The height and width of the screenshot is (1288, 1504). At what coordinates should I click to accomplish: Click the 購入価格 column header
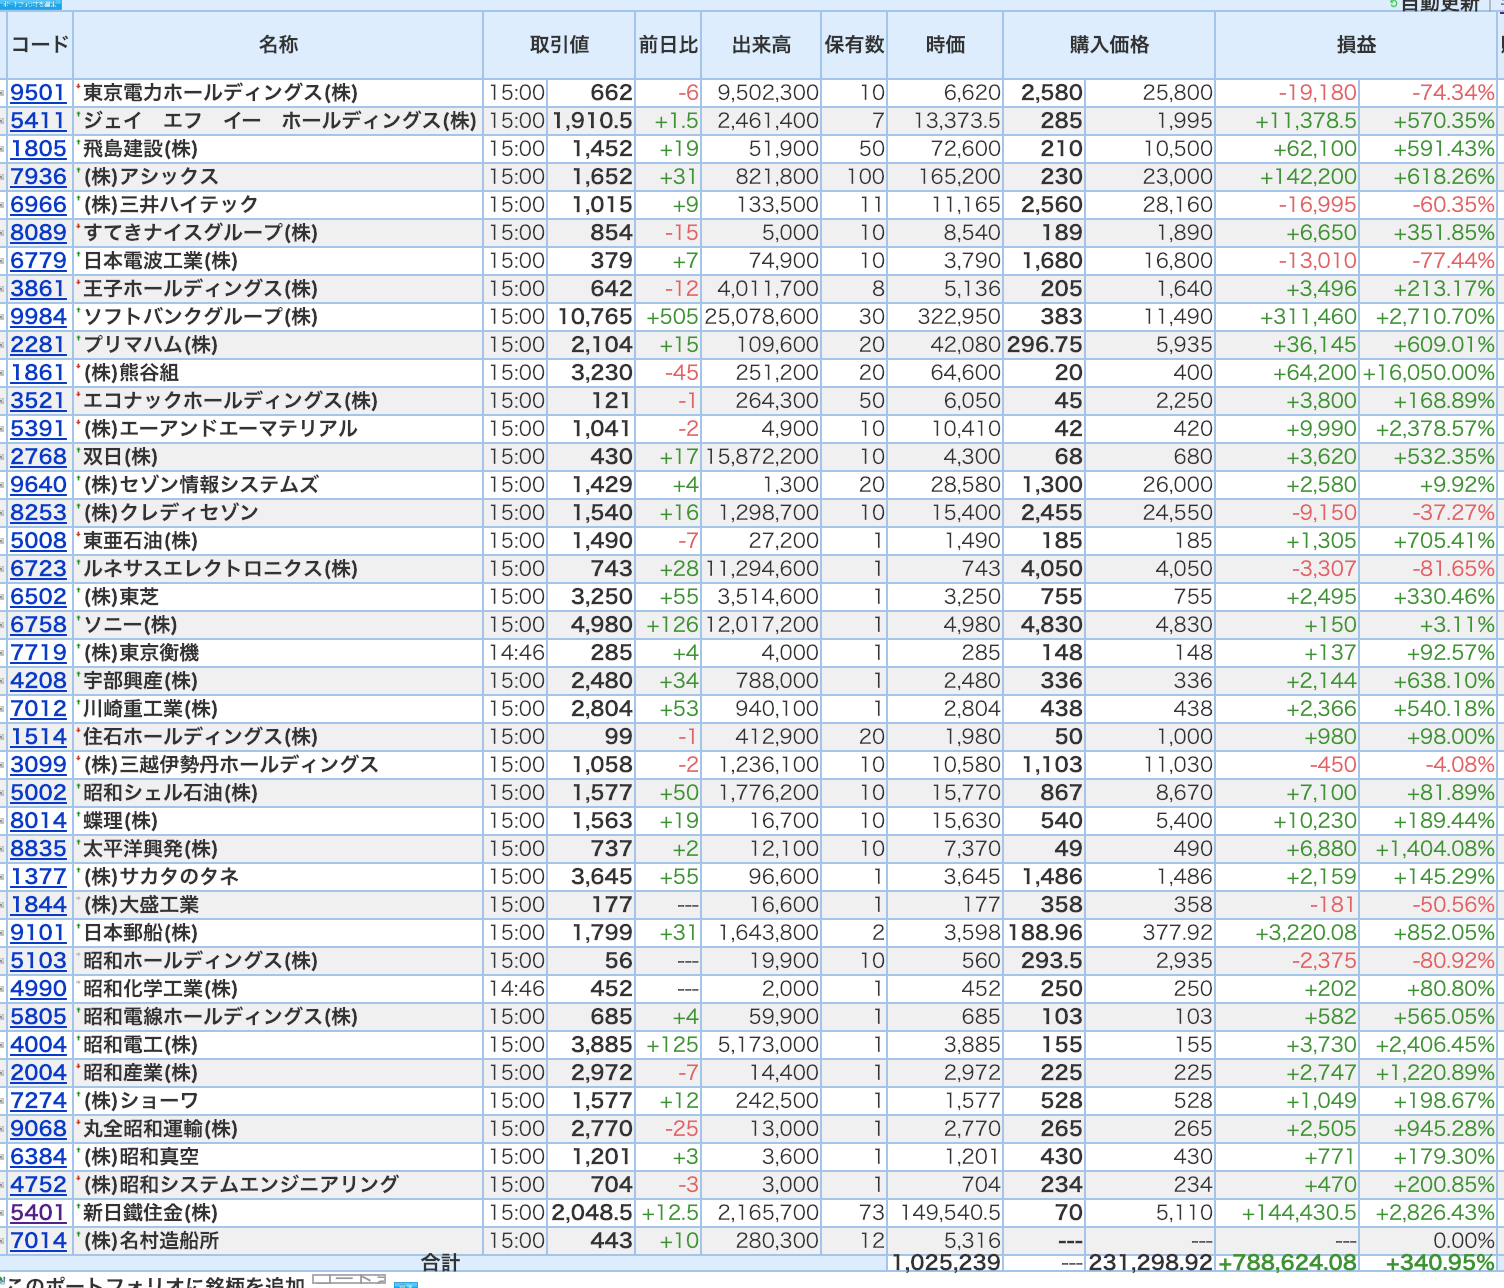click(x=1109, y=45)
